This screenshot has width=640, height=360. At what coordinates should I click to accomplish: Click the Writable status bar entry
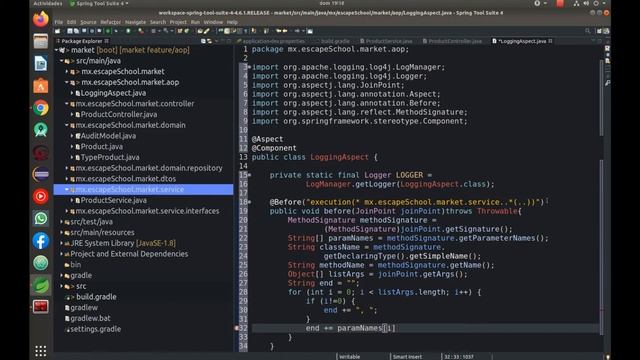tap(350, 357)
